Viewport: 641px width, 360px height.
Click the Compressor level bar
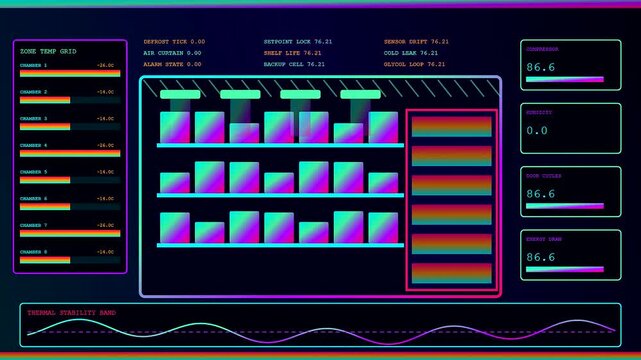[x=565, y=79]
